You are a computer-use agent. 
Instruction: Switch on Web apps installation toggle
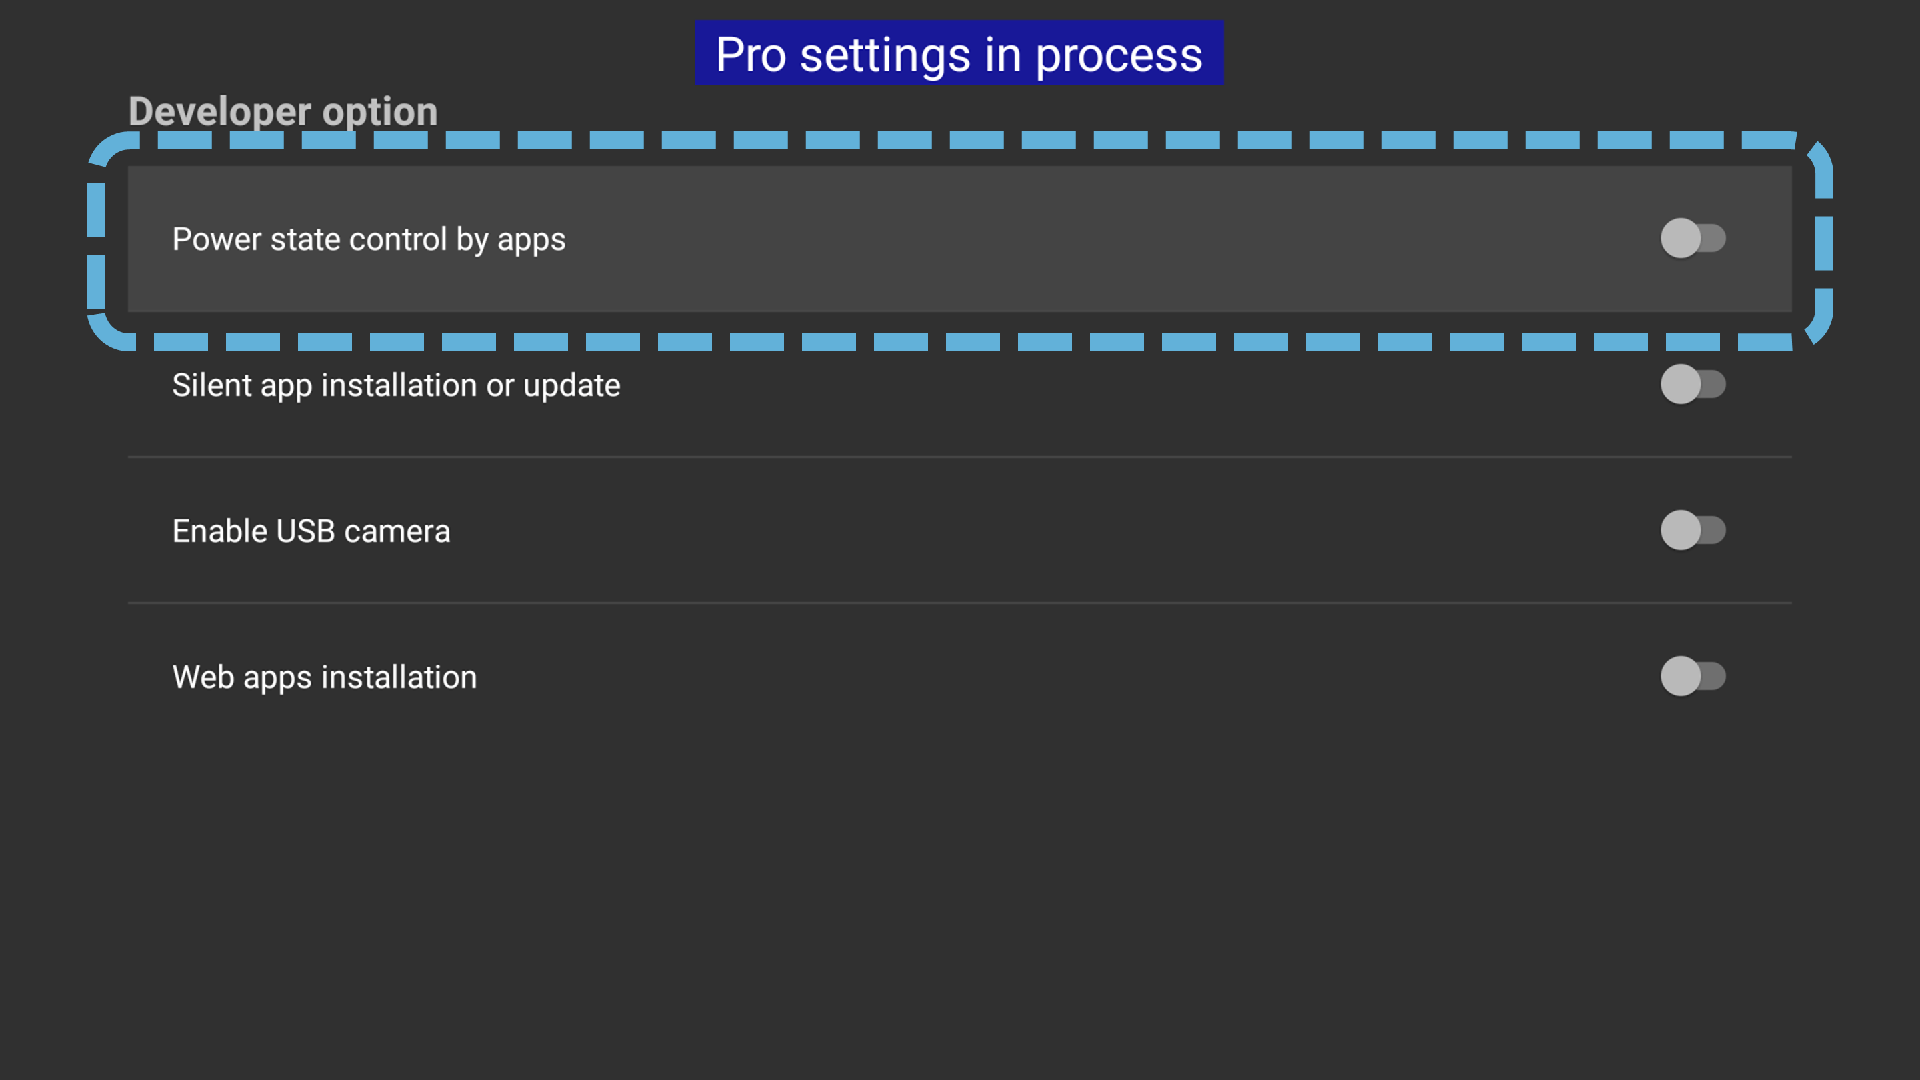1693,676
